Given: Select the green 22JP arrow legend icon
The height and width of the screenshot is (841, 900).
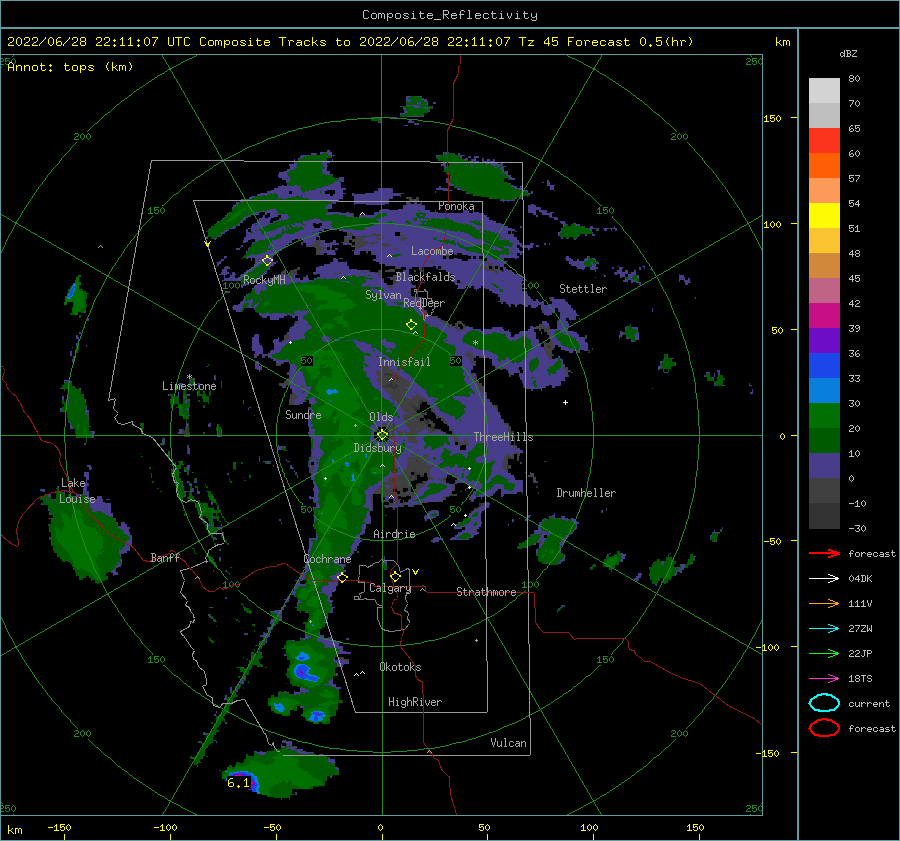Looking at the screenshot, I should click(824, 653).
